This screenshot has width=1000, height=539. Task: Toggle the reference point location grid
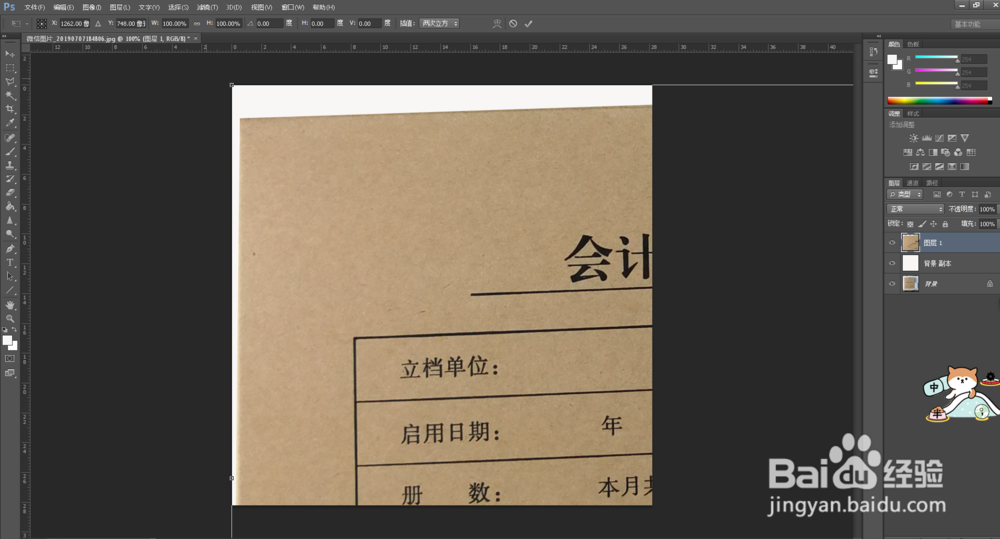(x=41, y=24)
